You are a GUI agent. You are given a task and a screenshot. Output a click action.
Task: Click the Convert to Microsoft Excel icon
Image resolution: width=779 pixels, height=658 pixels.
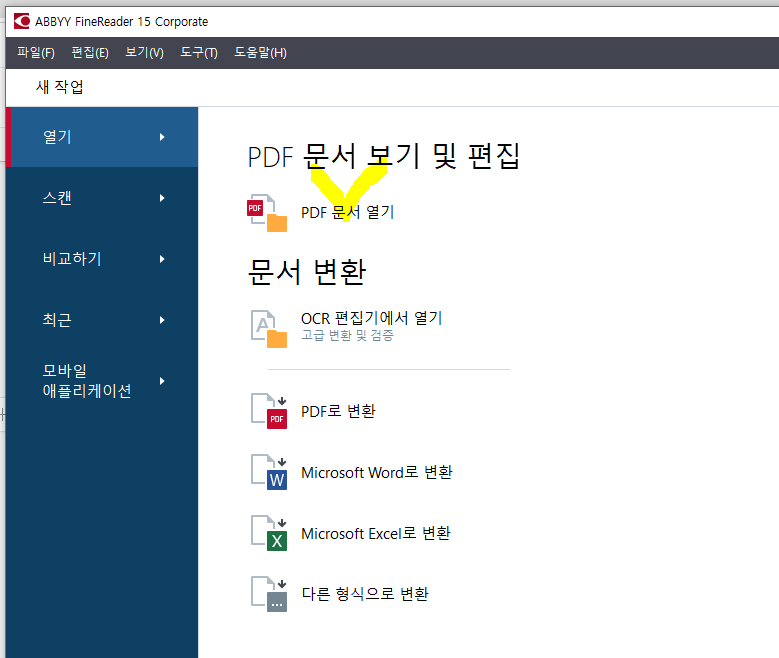[x=269, y=533]
